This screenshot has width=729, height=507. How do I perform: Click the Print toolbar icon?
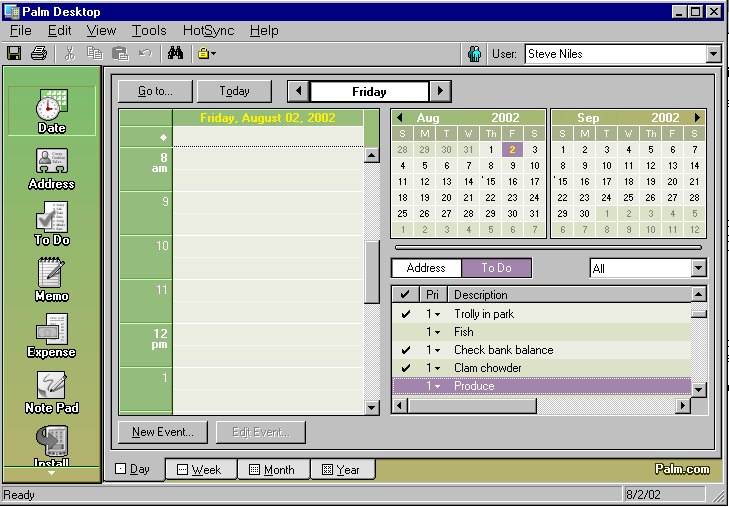[x=39, y=53]
